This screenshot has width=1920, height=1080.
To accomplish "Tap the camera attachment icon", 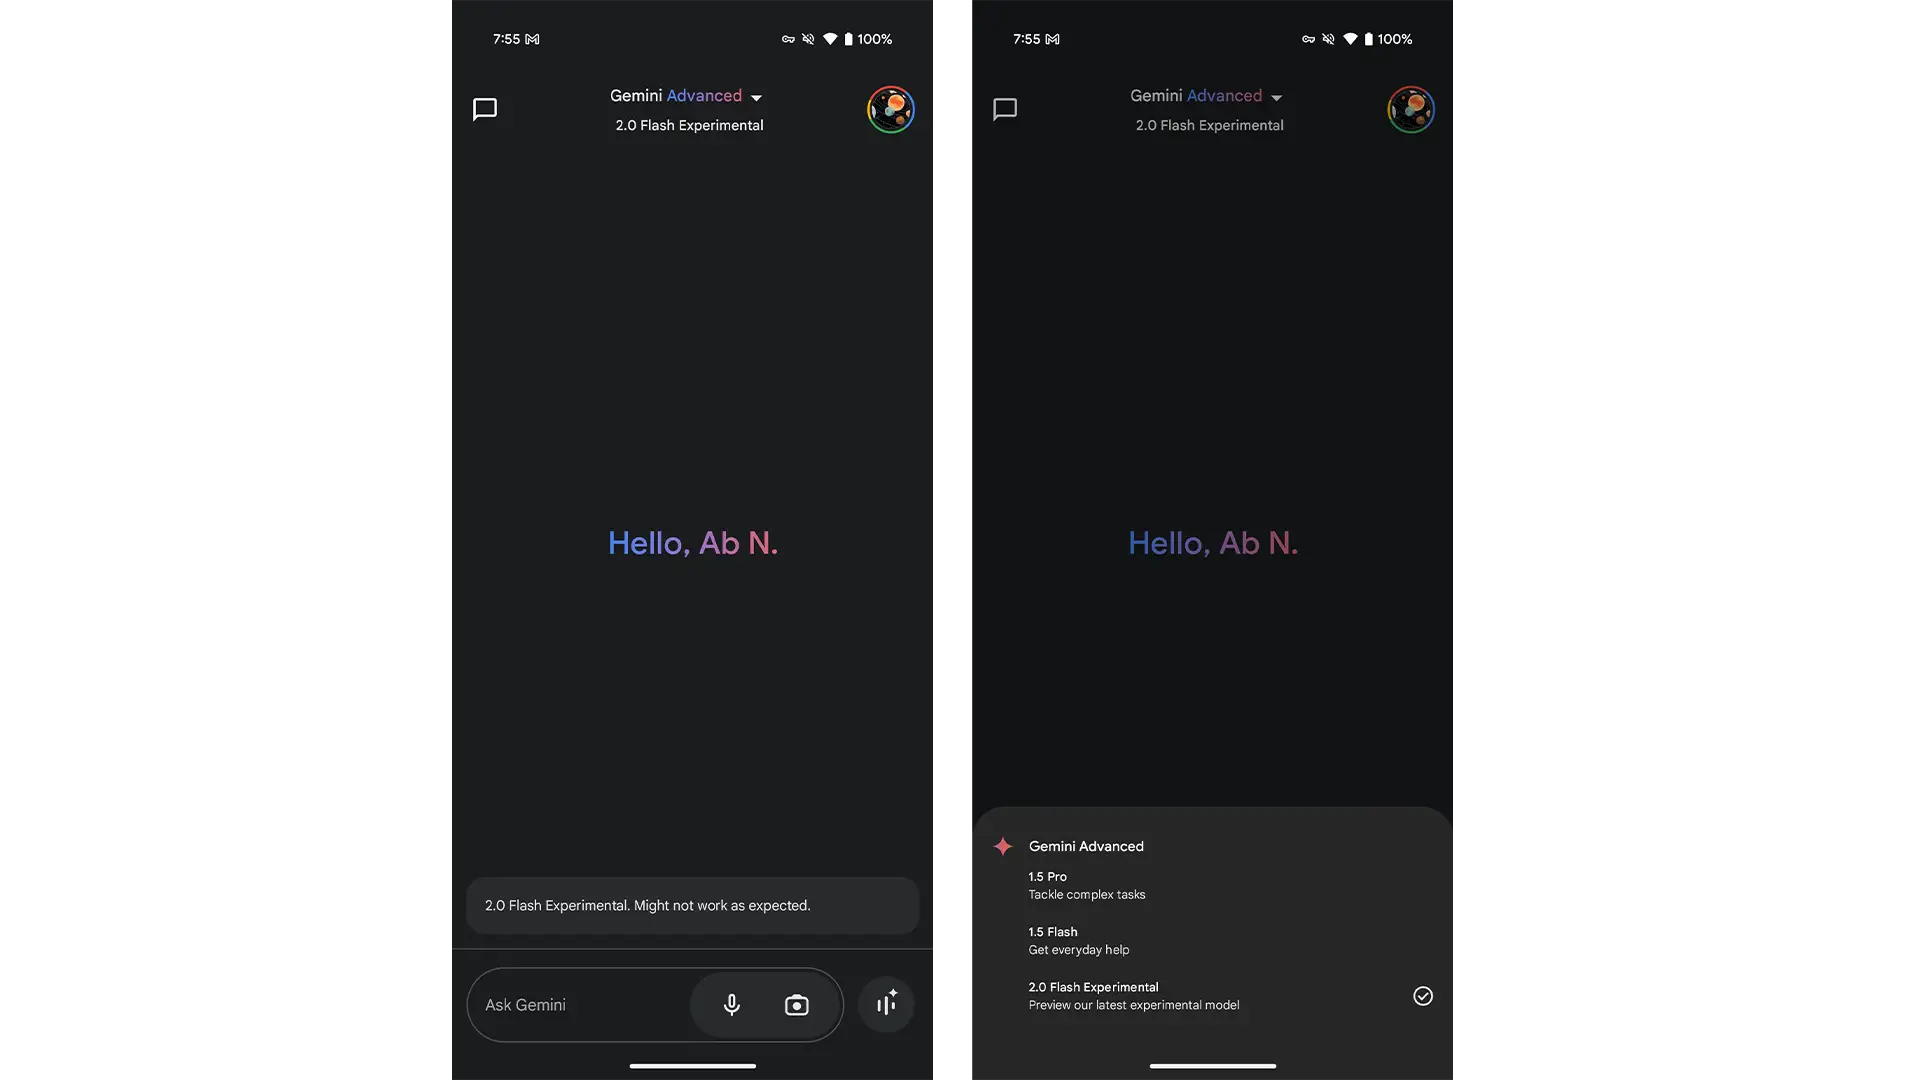I will point(795,1004).
